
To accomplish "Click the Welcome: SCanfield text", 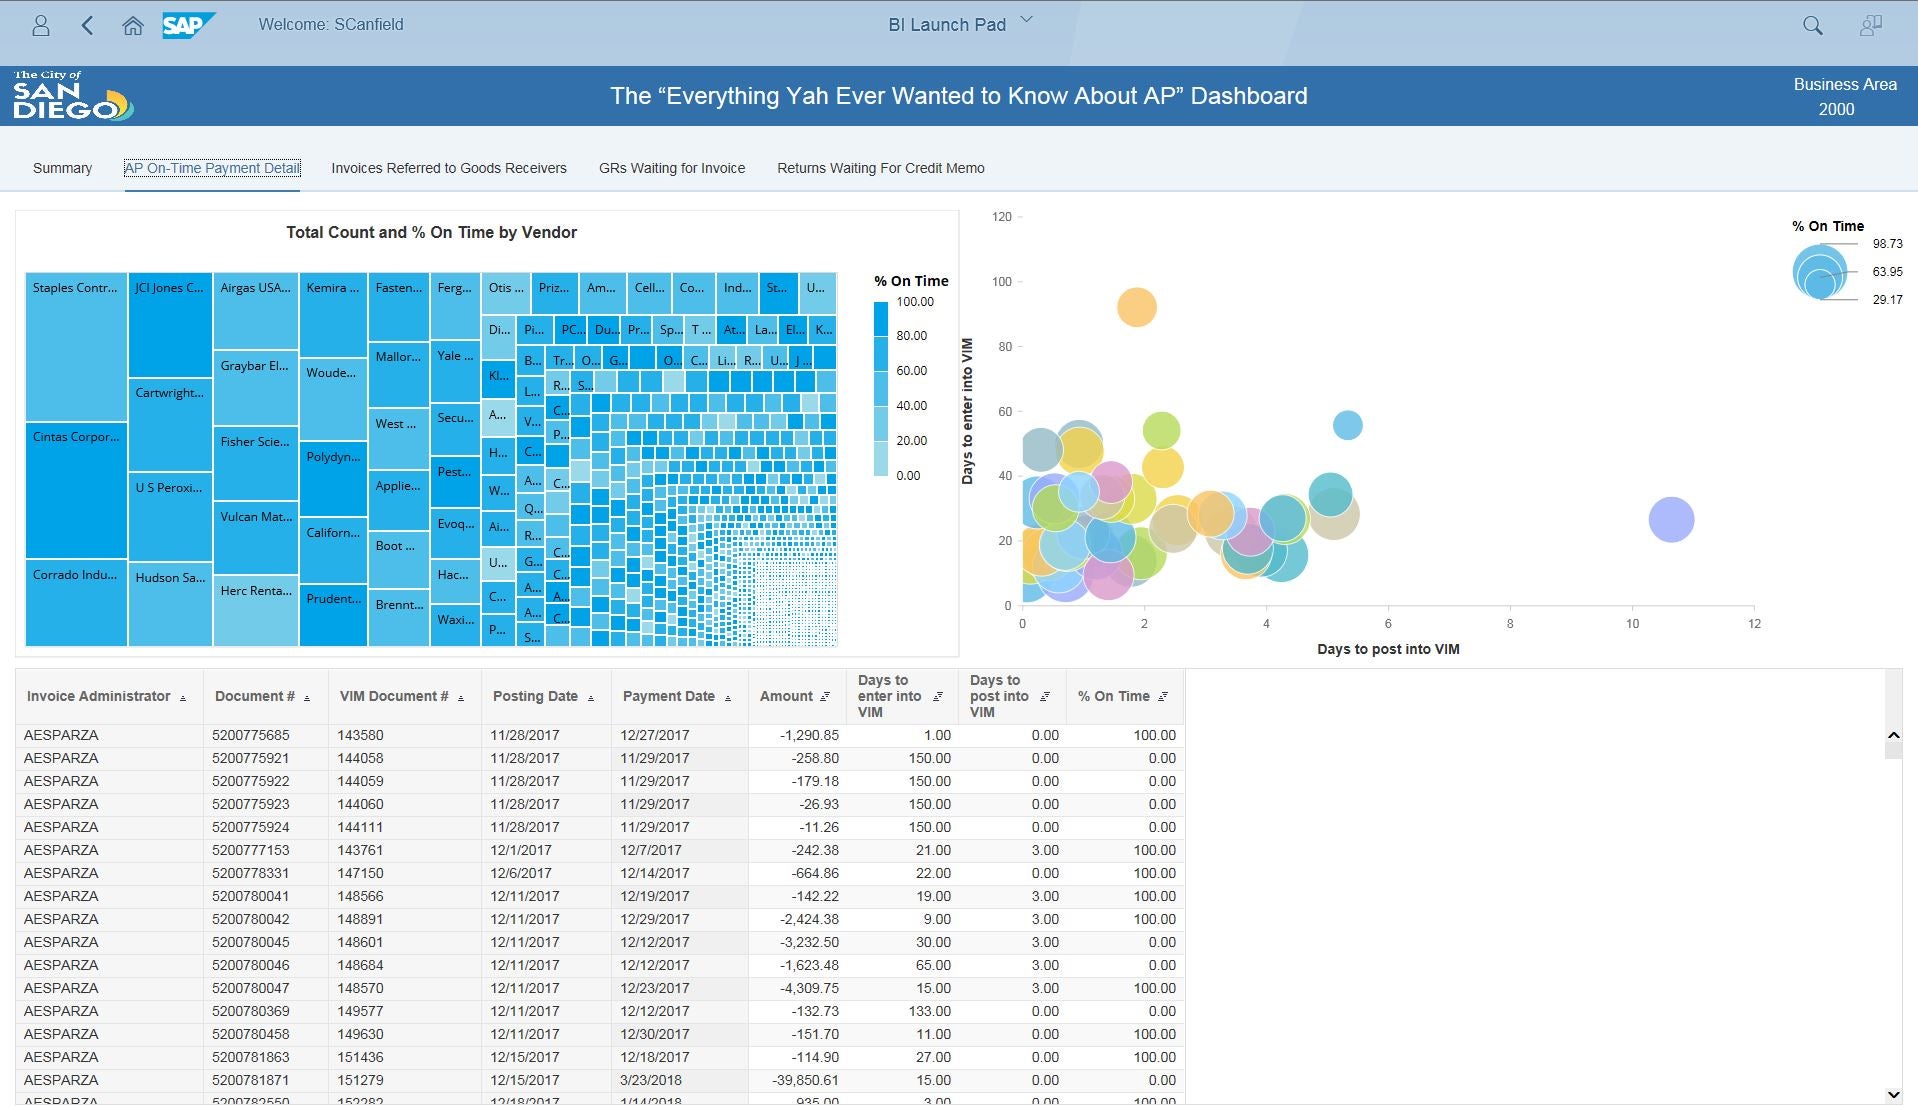I will tap(331, 24).
